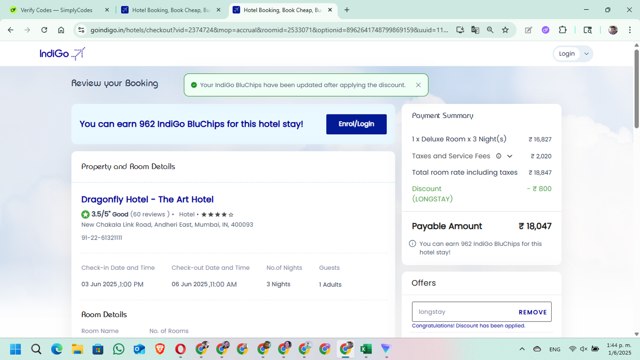The image size is (640, 360).
Task: Click the info icon beside Taxes and Service Fees
Action: pos(498,156)
